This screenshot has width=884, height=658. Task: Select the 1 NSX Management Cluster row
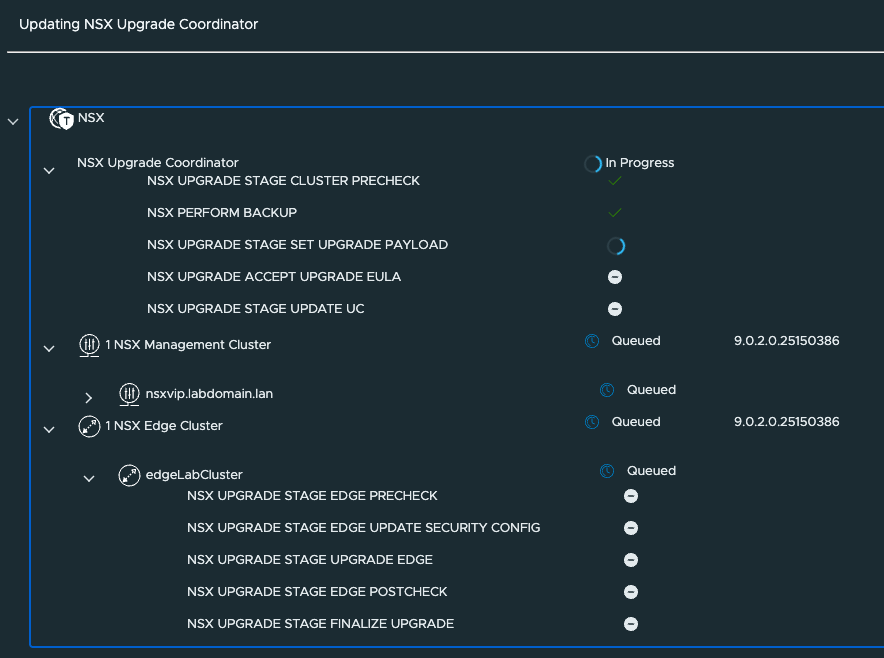(x=188, y=345)
